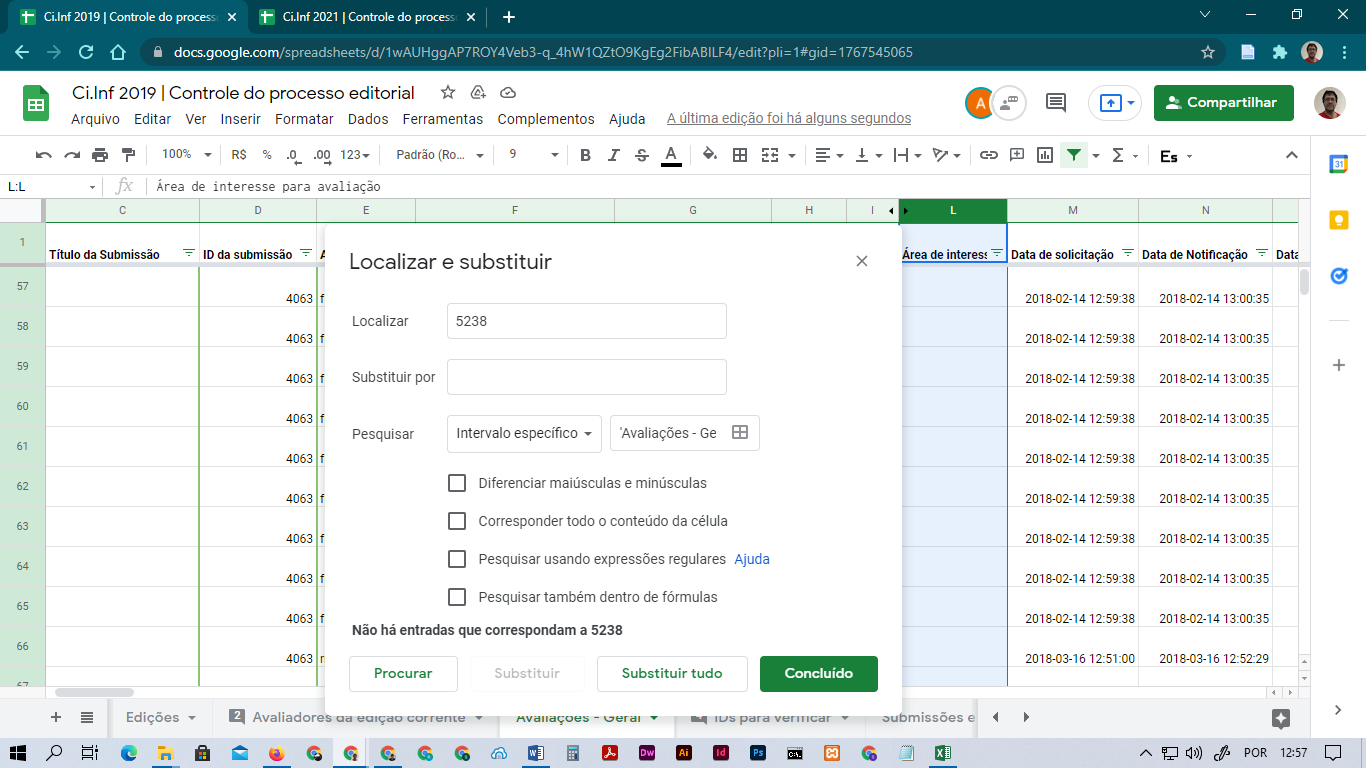Image resolution: width=1366 pixels, height=768 pixels.
Task: Open the Ferramentas menu
Action: pyautogui.click(x=443, y=119)
